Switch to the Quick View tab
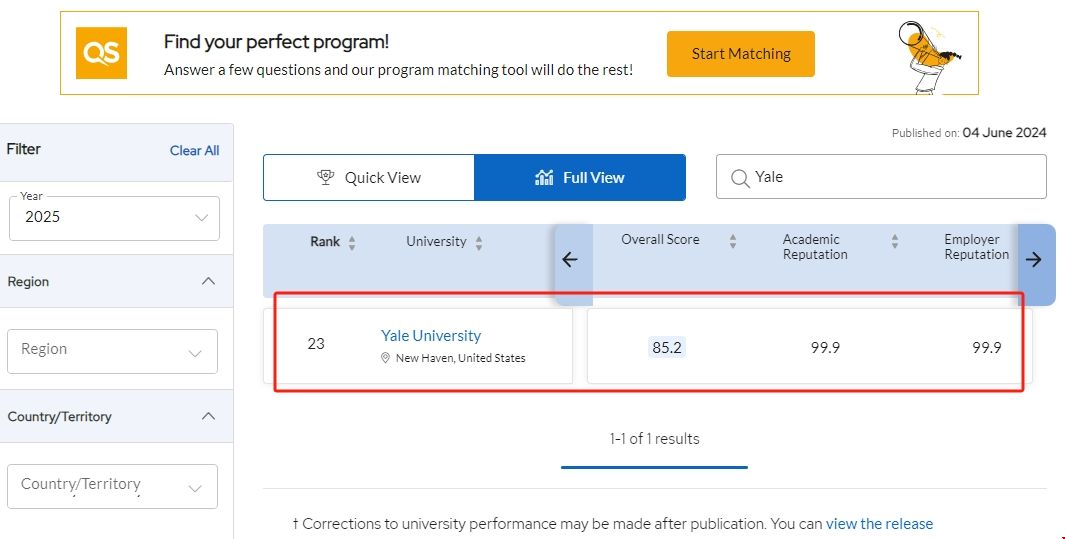 coord(369,178)
